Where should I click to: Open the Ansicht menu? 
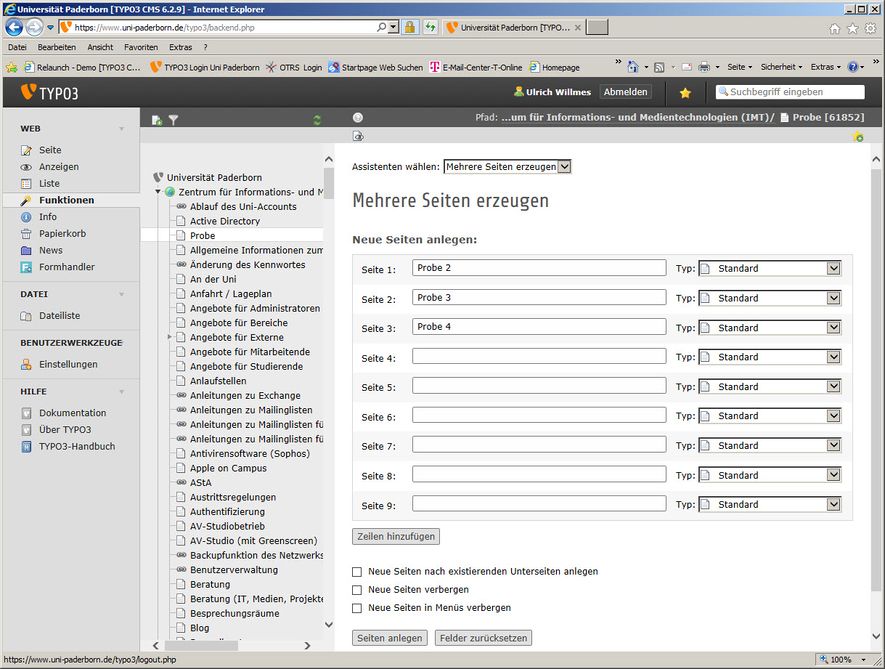coord(100,47)
